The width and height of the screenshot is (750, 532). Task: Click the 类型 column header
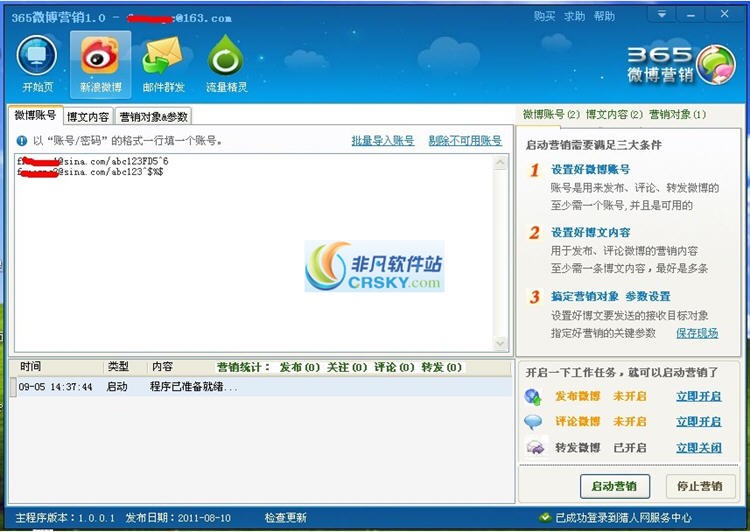pos(118,367)
